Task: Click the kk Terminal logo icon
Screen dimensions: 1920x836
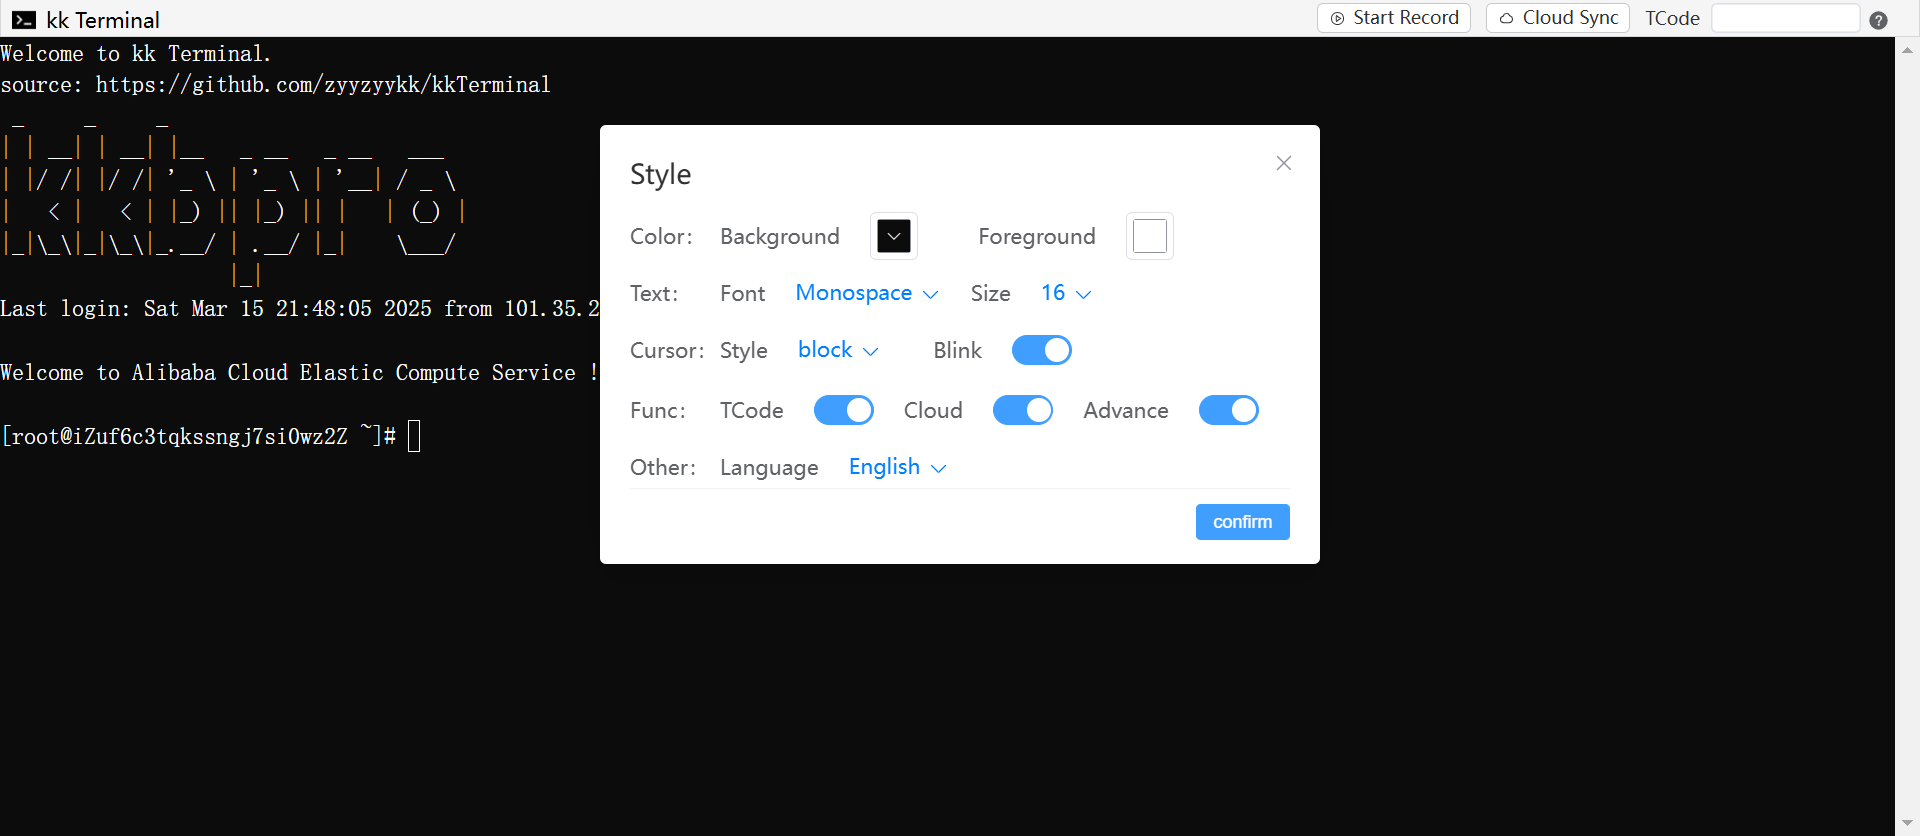Action: pos(24,20)
